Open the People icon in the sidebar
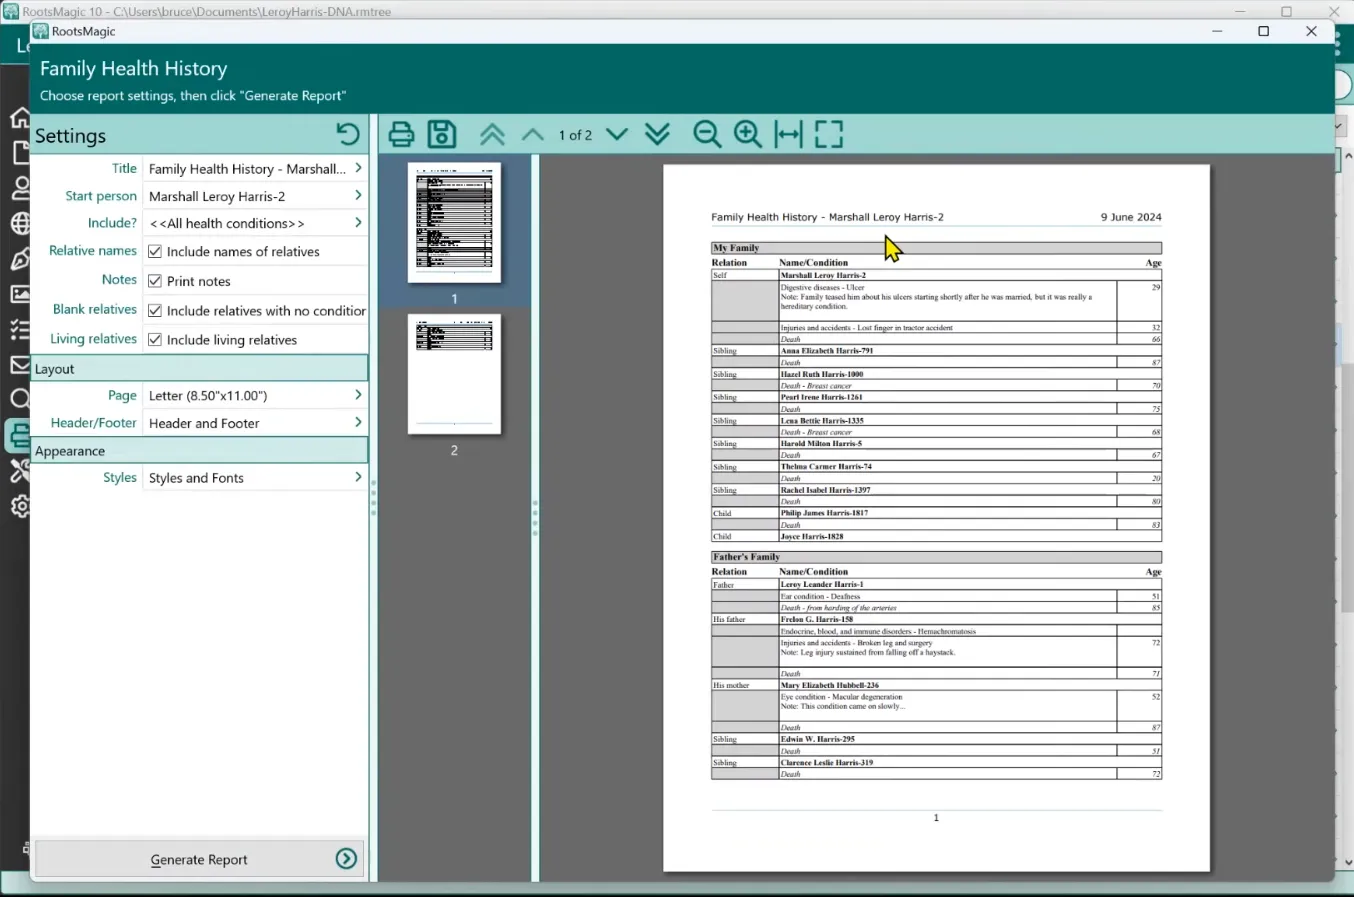This screenshot has width=1354, height=897. coord(20,189)
